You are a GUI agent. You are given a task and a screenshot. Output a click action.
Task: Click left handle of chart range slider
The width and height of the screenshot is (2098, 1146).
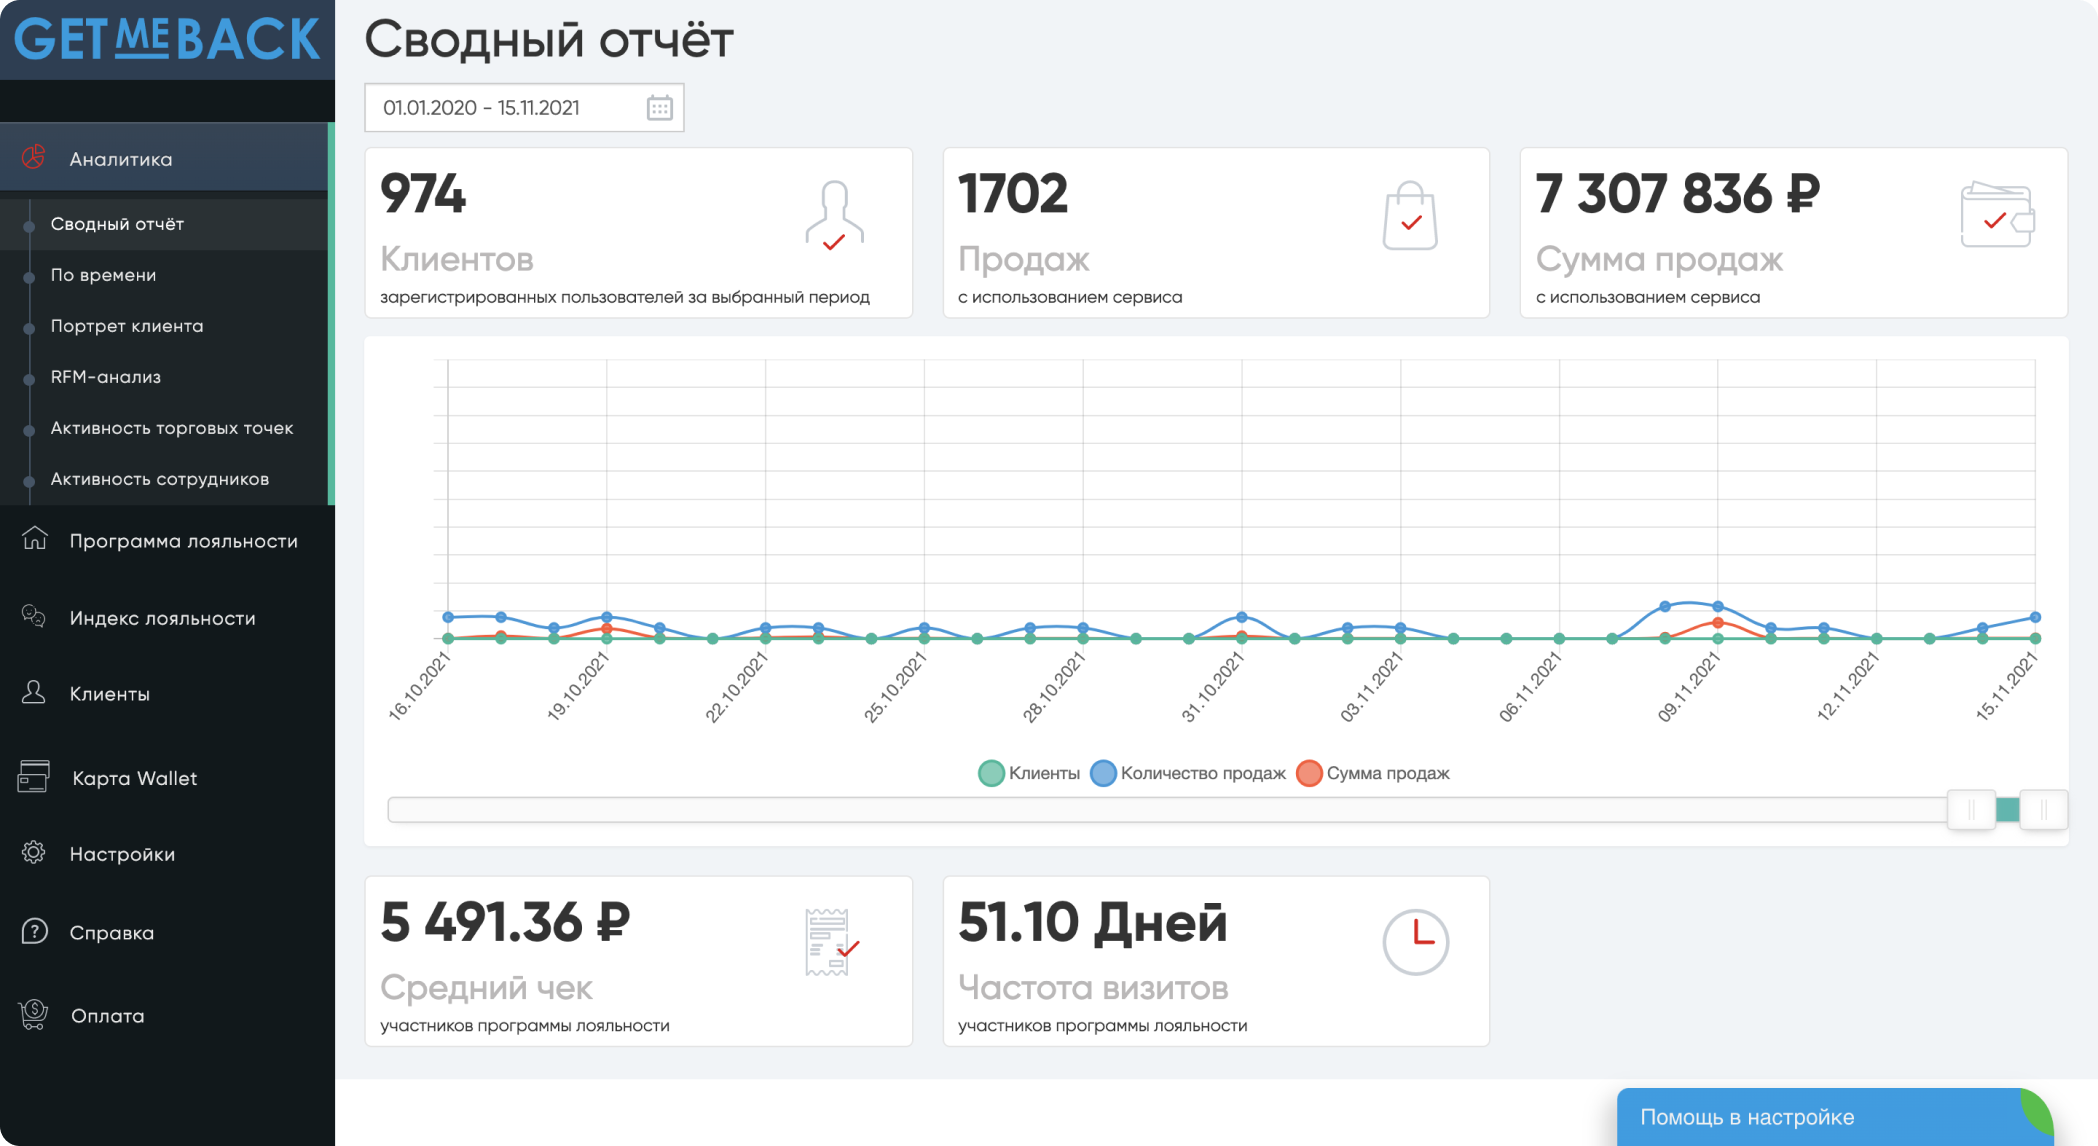pos(1971,810)
